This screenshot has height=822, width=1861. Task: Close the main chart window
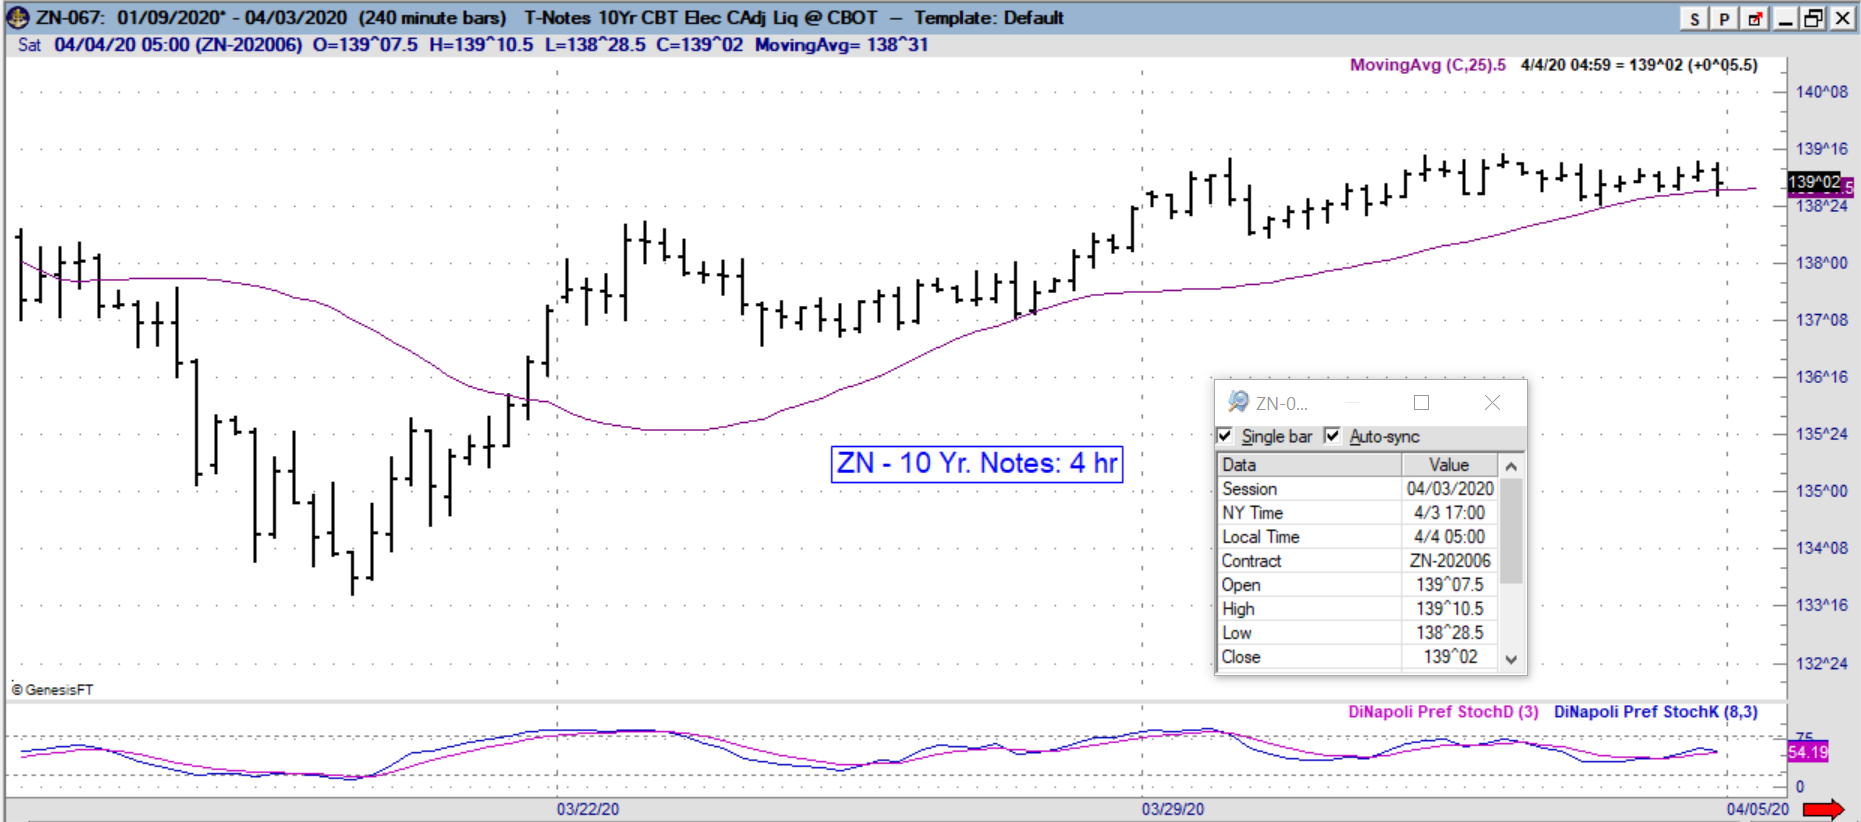point(1843,19)
